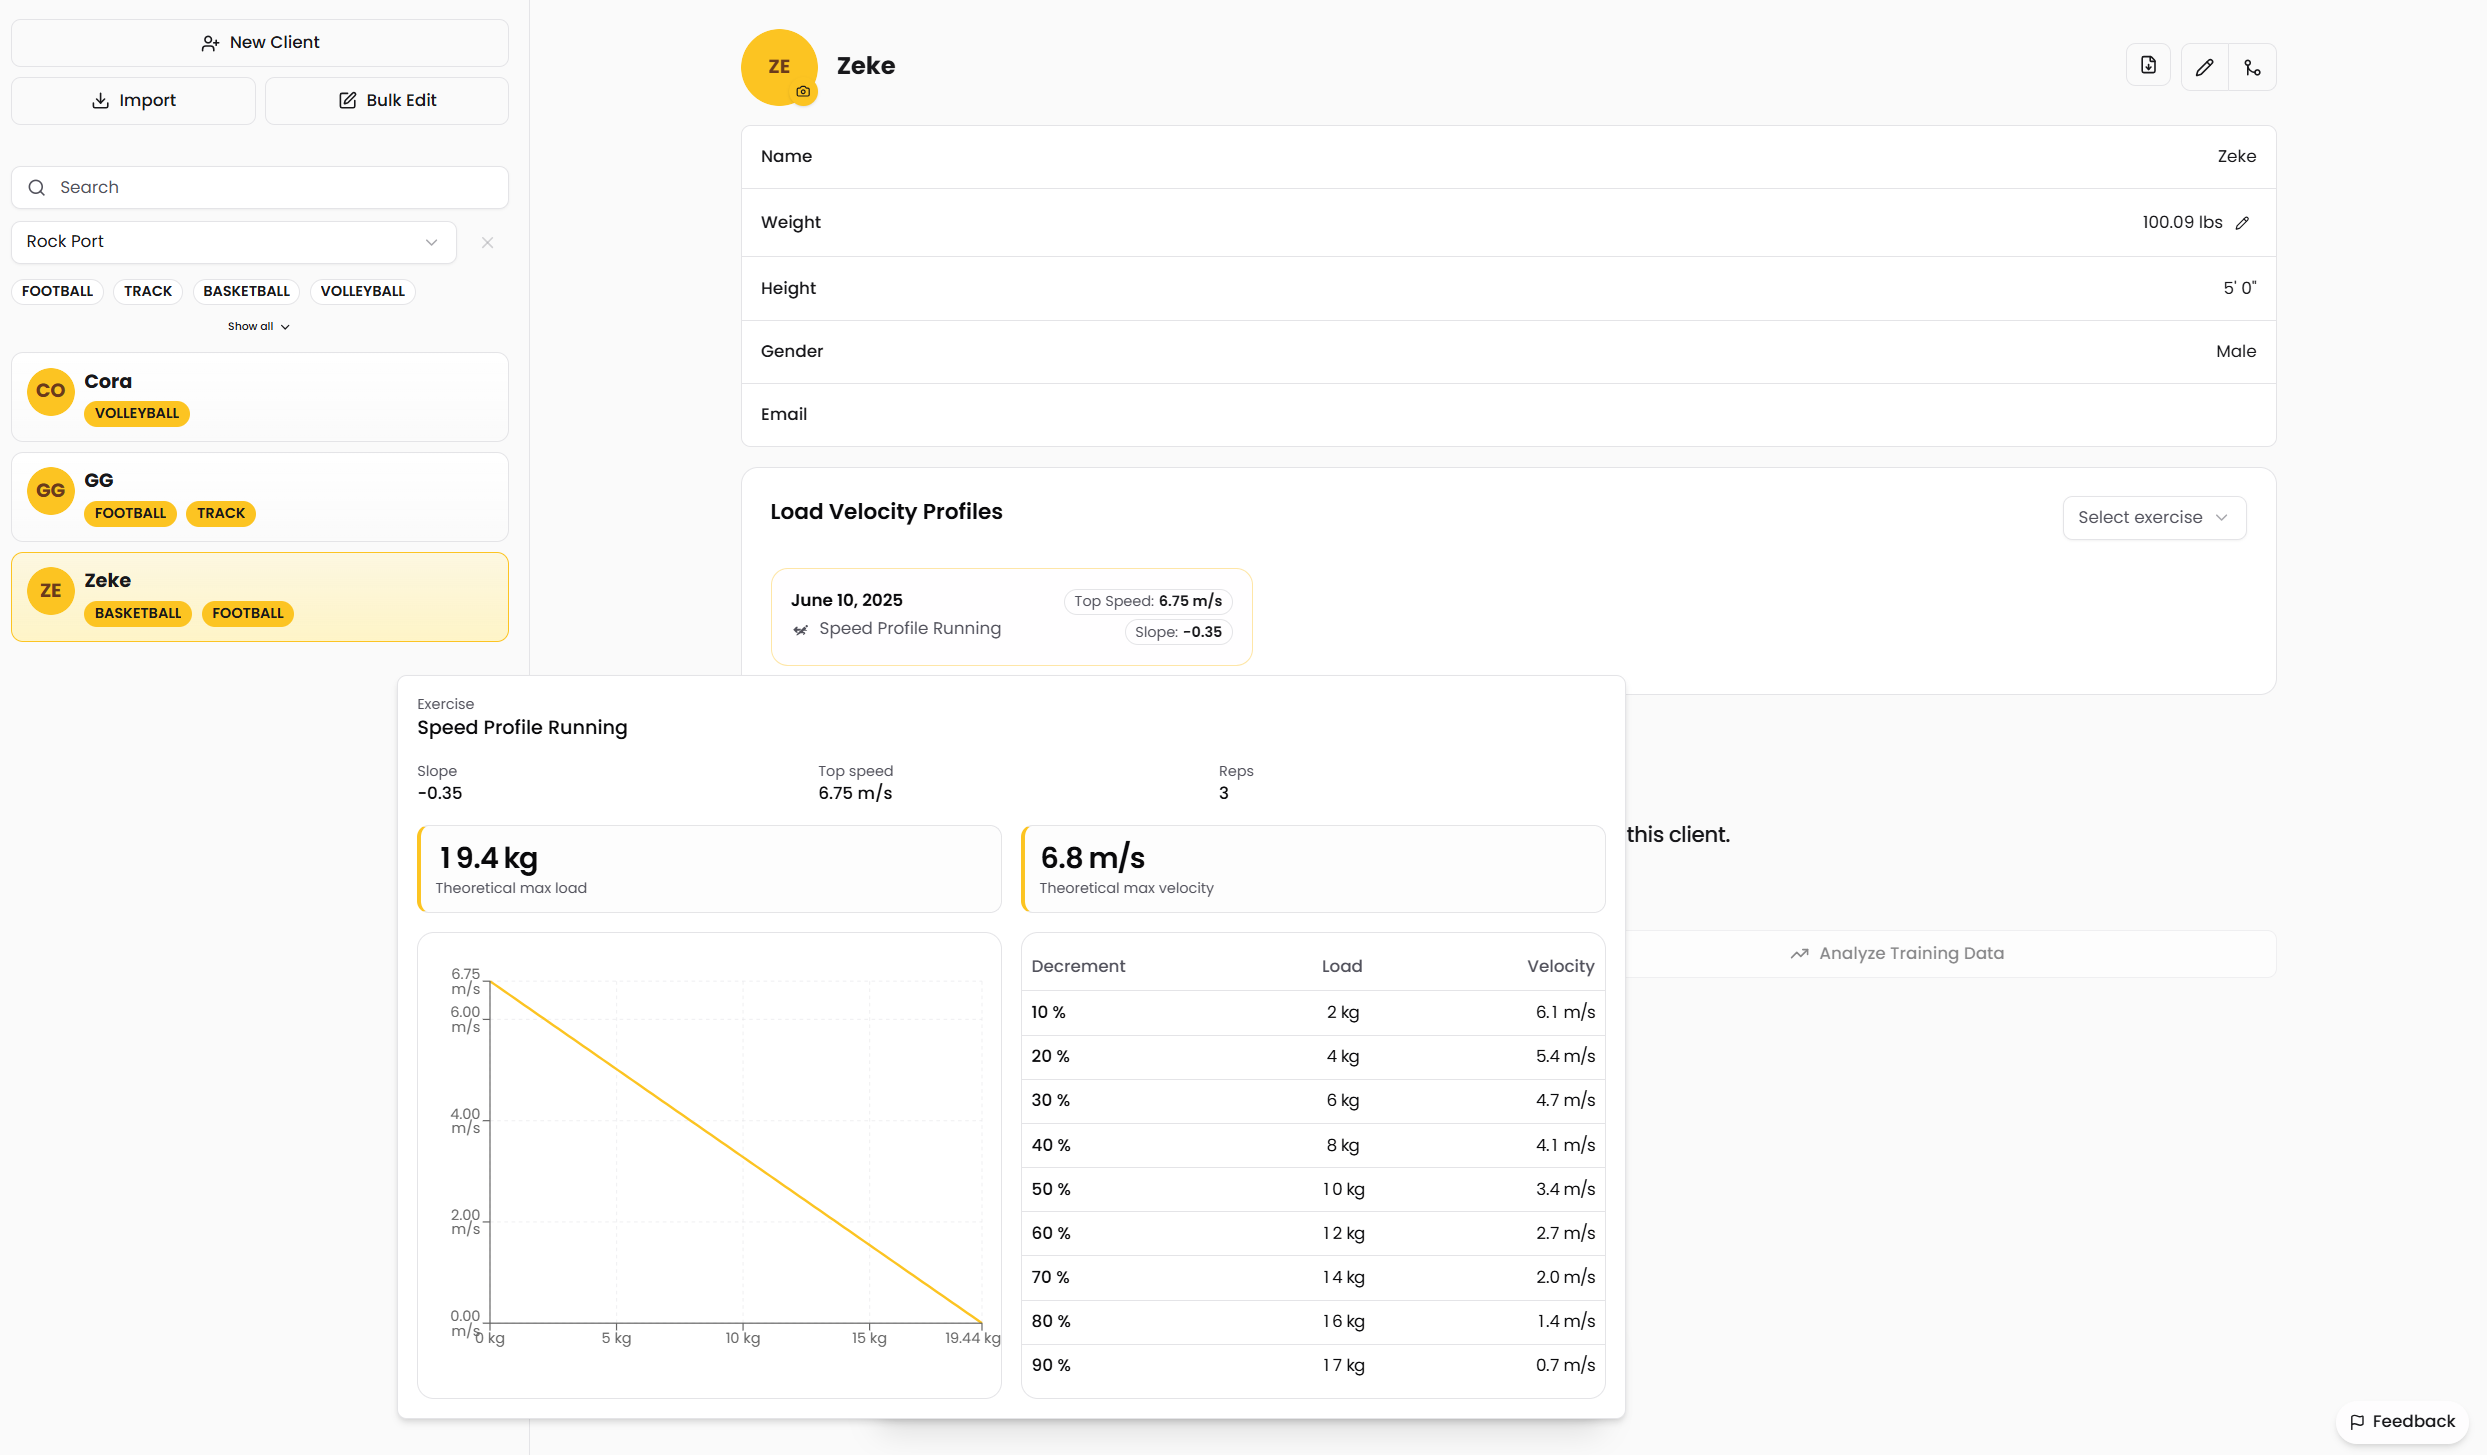Click the camera icon on Zeke's avatar
The width and height of the screenshot is (2487, 1455).
coord(803,91)
